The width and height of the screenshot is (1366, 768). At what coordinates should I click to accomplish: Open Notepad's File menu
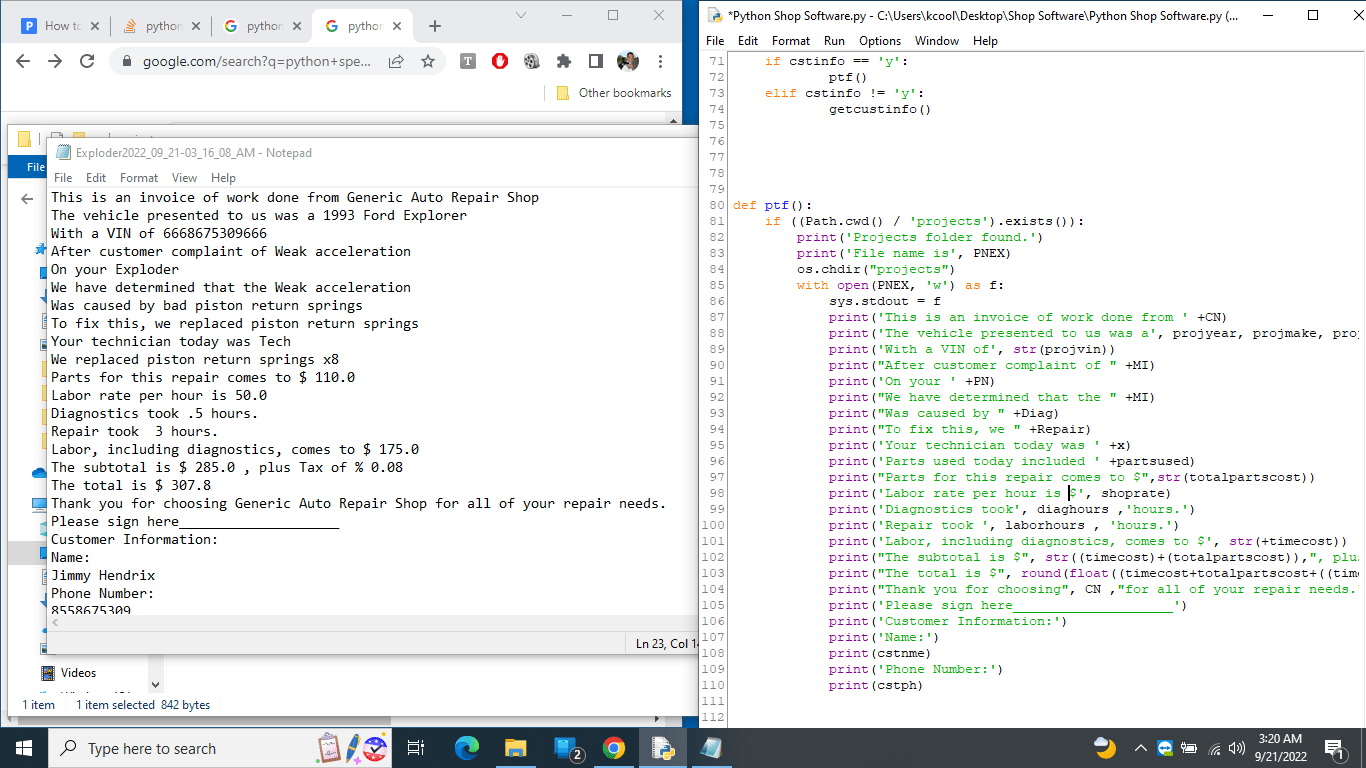tap(63, 178)
